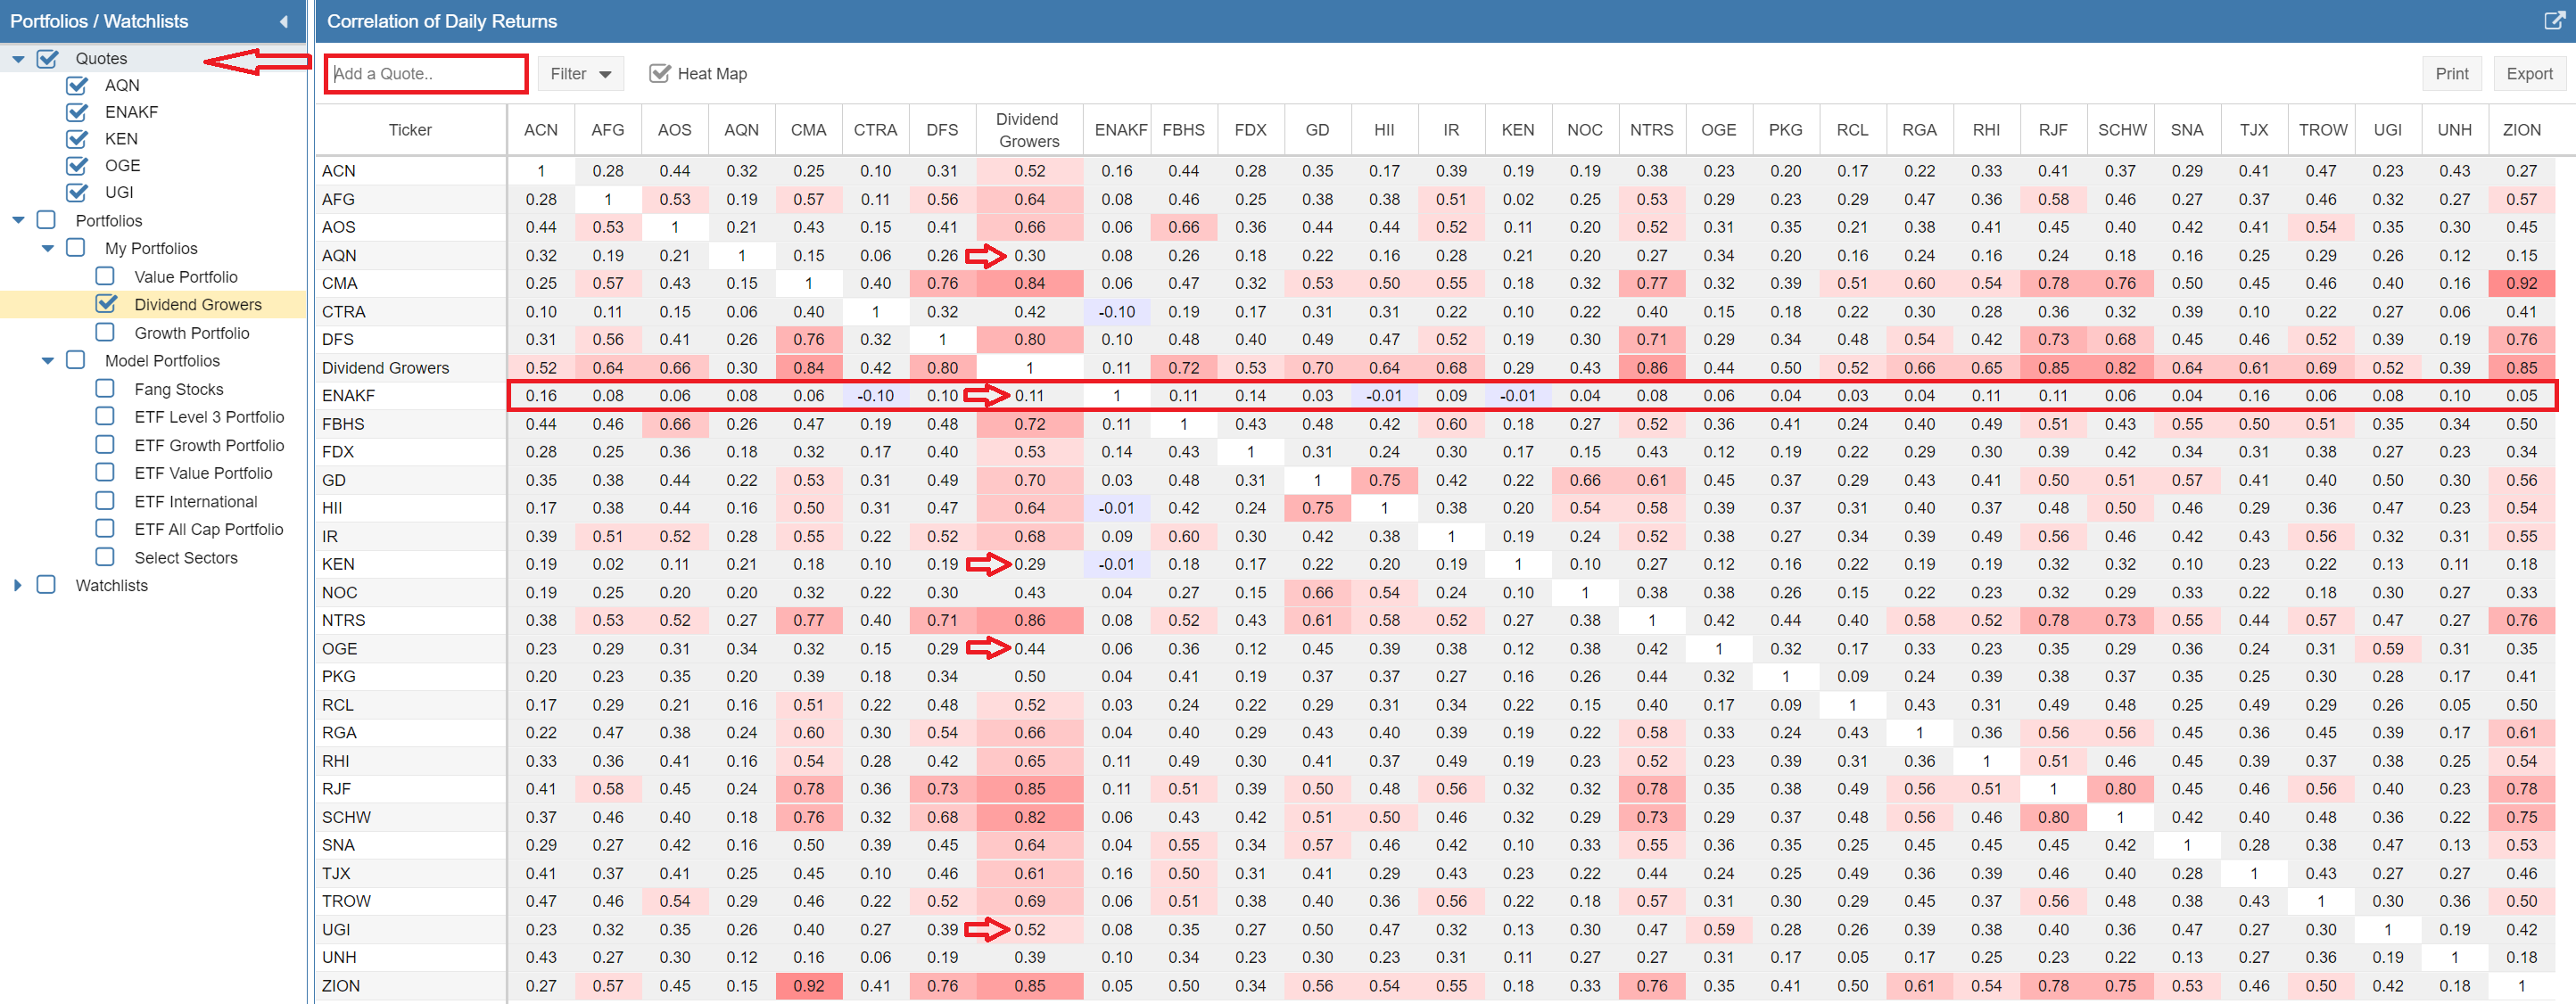Collapse the Portfolios / Watchlists panel
This screenshot has height=1004, width=2576.
[x=283, y=21]
